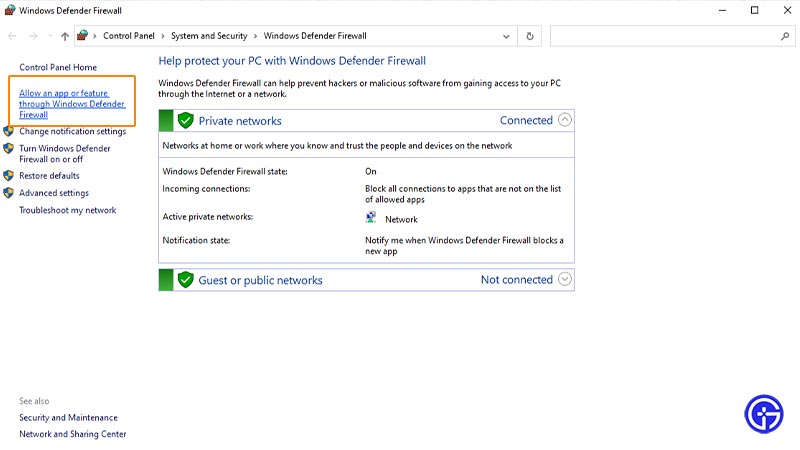Click shield icon beside Advanced settings
Image resolution: width=800 pixels, height=450 pixels.
pos(8,193)
